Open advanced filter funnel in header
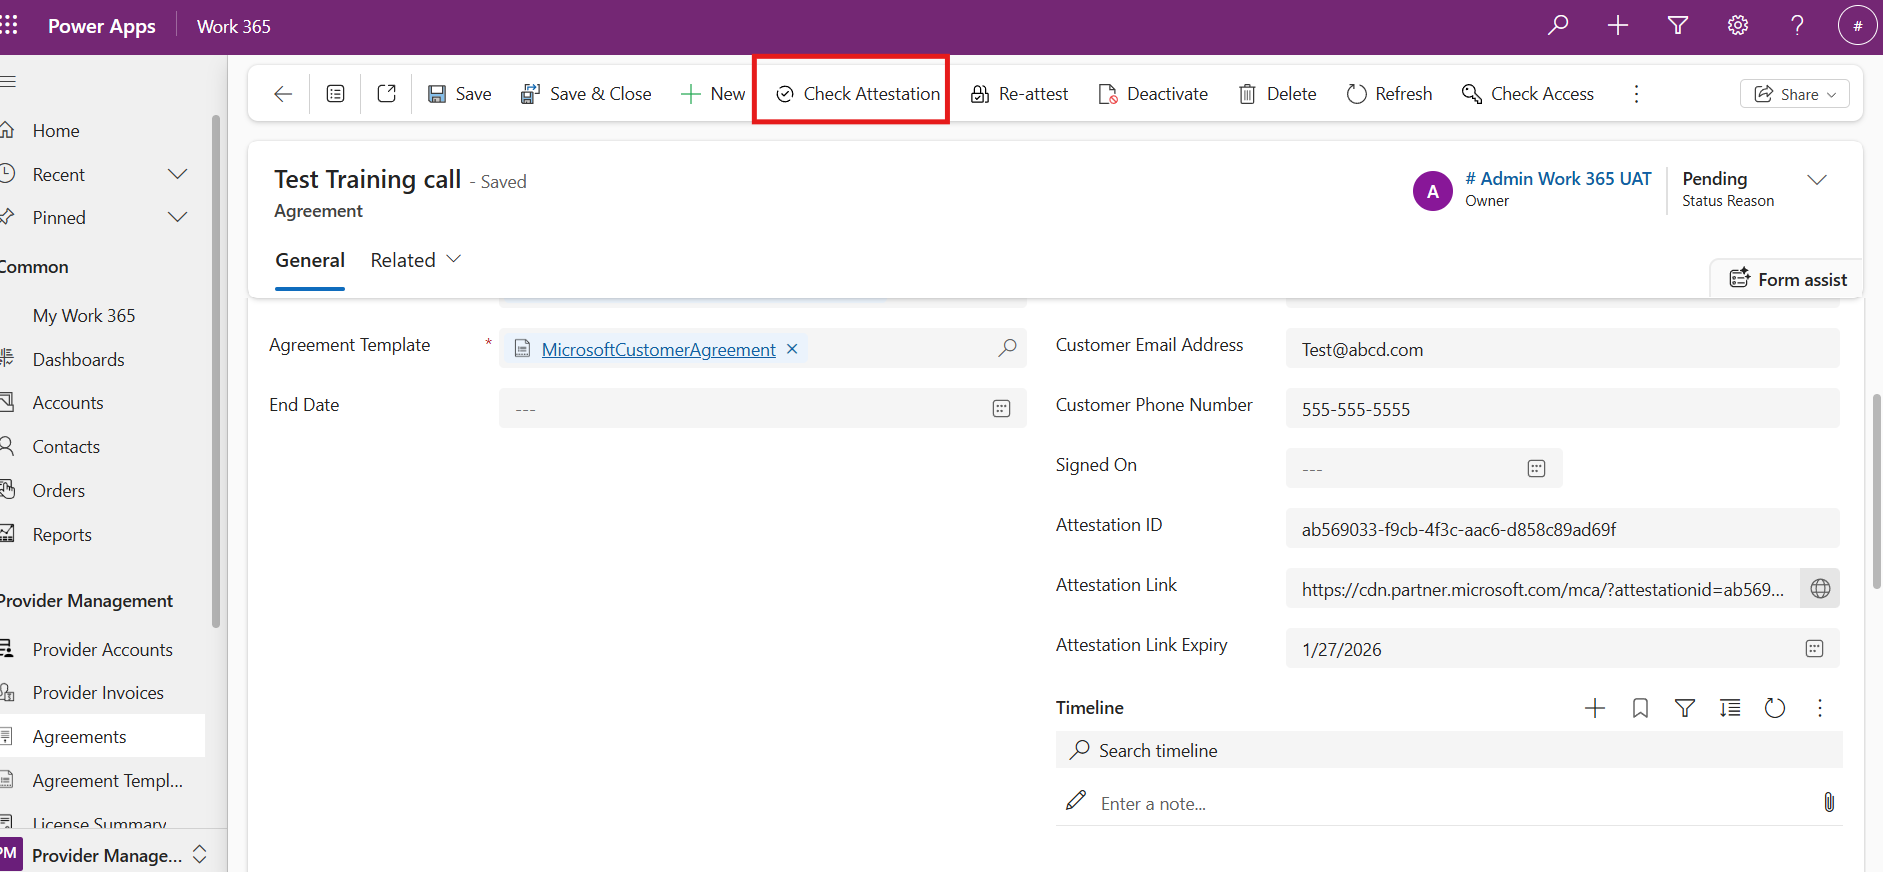Image resolution: width=1883 pixels, height=872 pixels. pos(1678,25)
